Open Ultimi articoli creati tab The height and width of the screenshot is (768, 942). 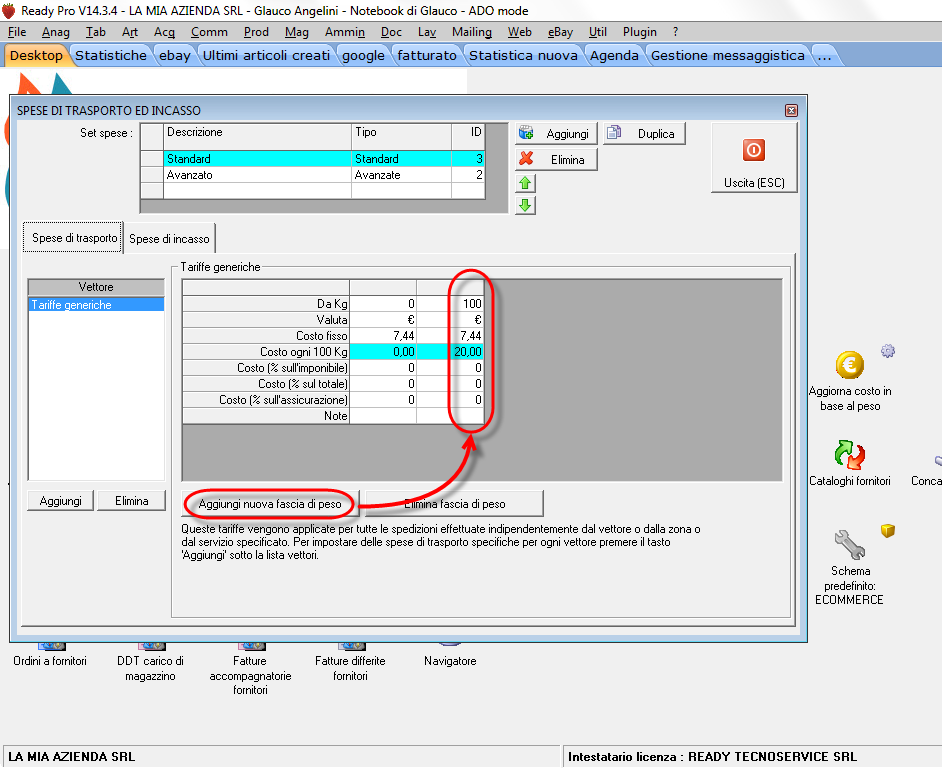tap(266, 55)
